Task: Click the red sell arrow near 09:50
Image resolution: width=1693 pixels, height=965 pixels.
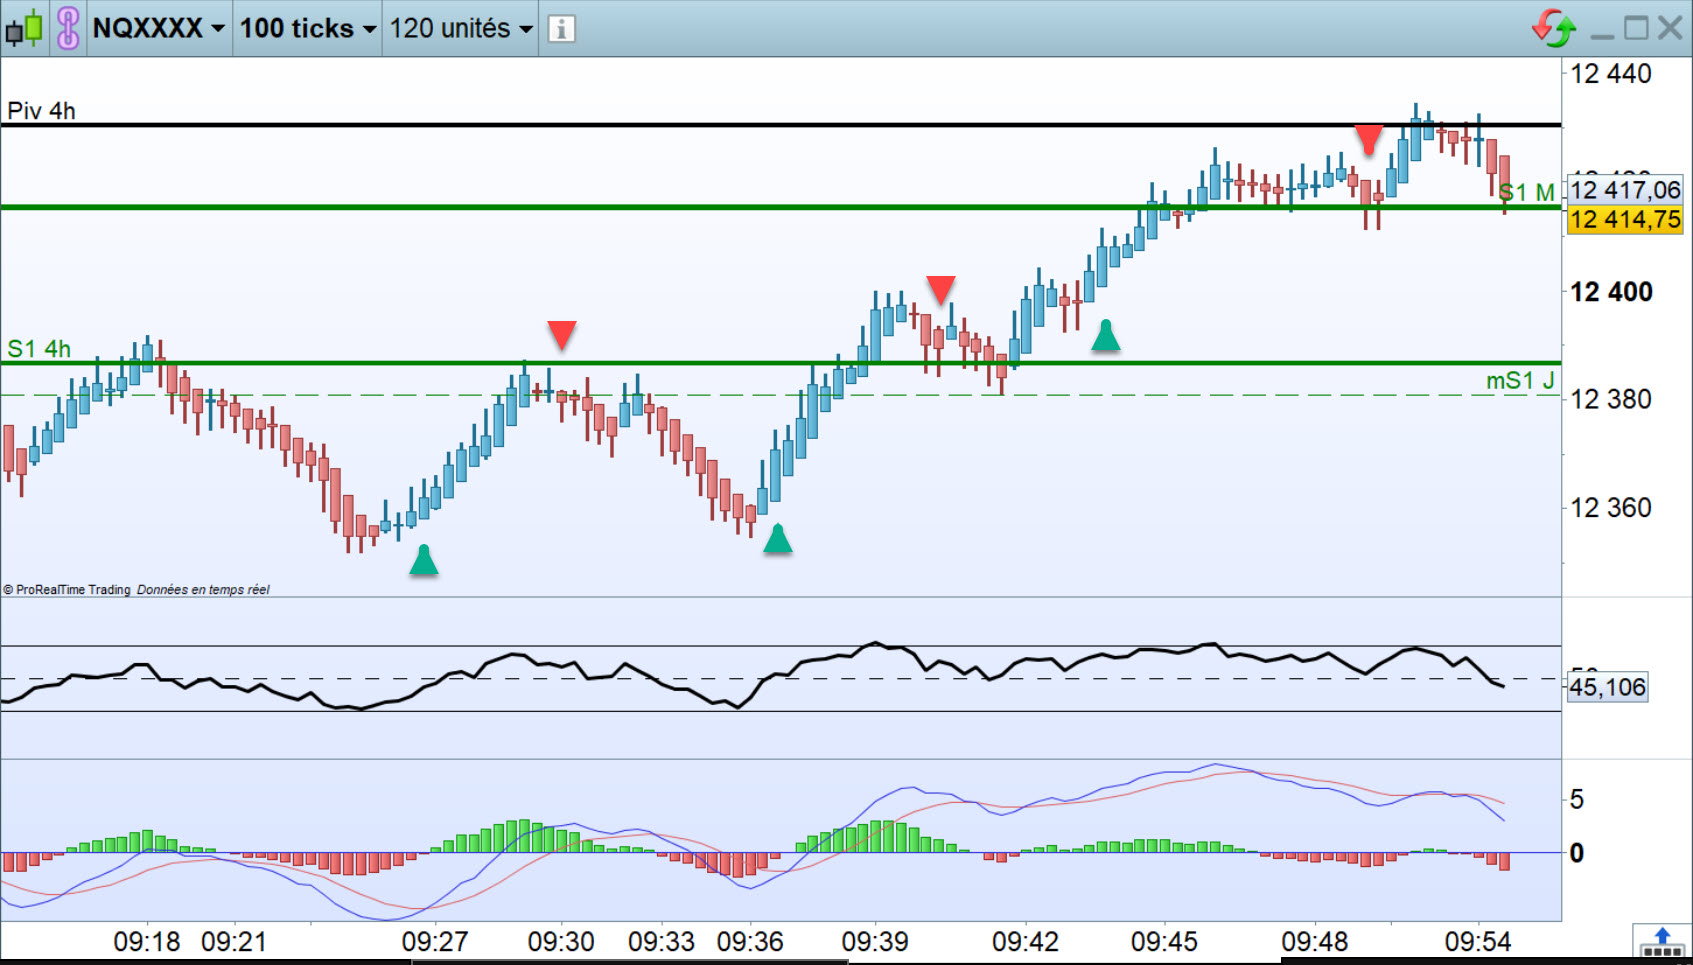Action: [x=1369, y=140]
